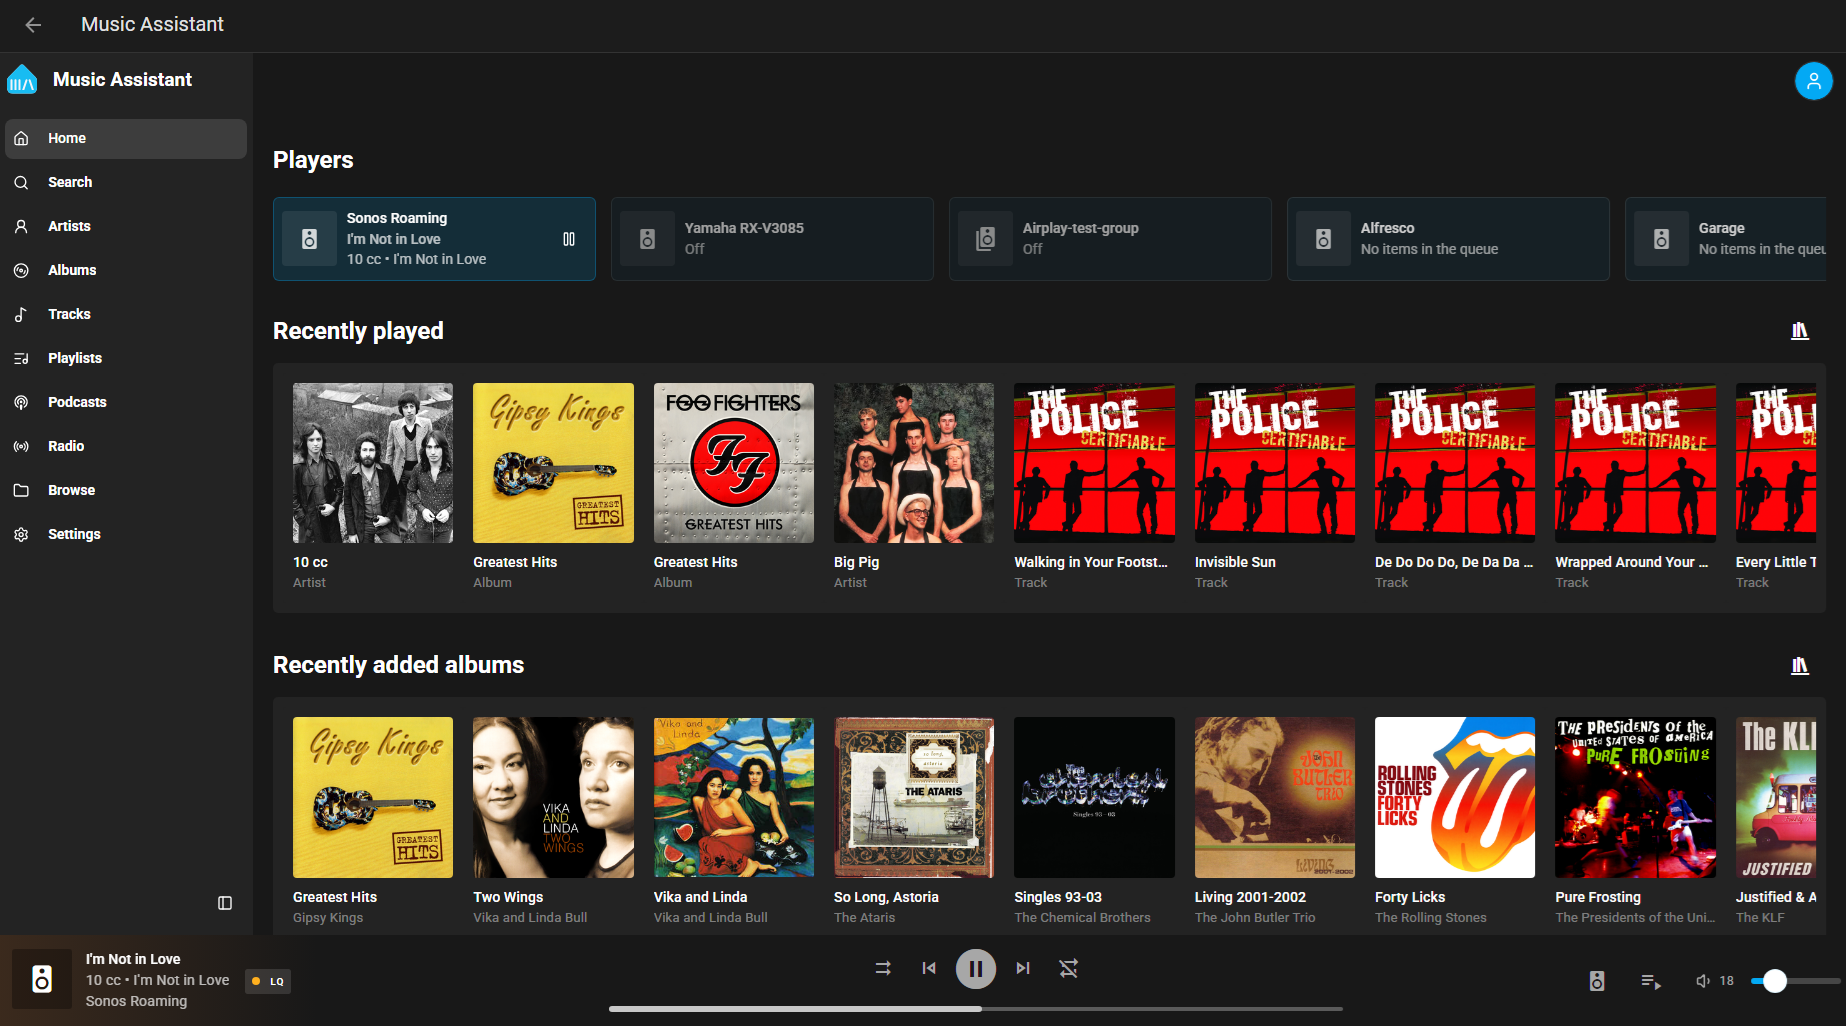Open De Do Do Do track
Image resolution: width=1846 pixels, height=1026 pixels.
click(x=1455, y=463)
